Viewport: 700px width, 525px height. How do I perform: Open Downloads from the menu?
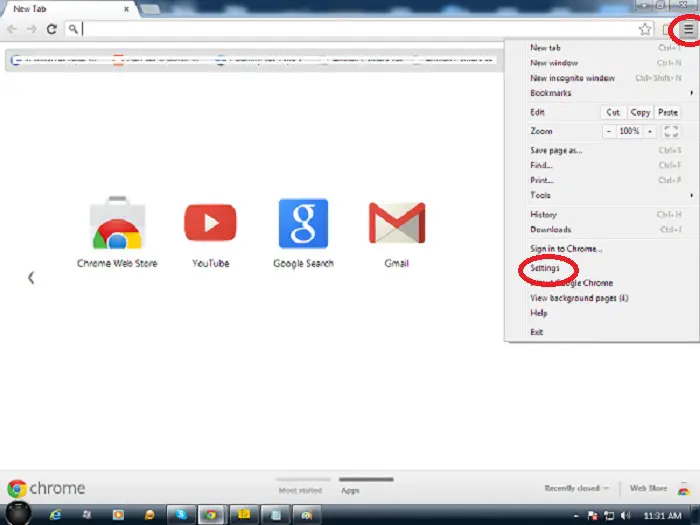click(601, 229)
